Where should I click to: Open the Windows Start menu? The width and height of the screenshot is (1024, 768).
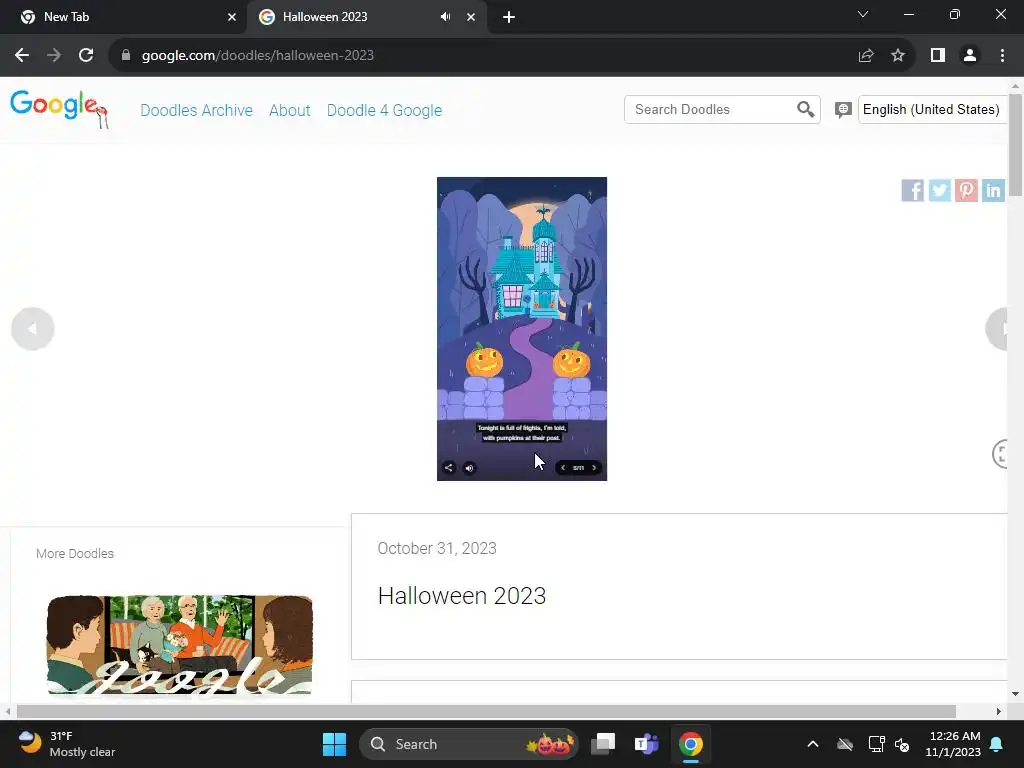click(334, 744)
